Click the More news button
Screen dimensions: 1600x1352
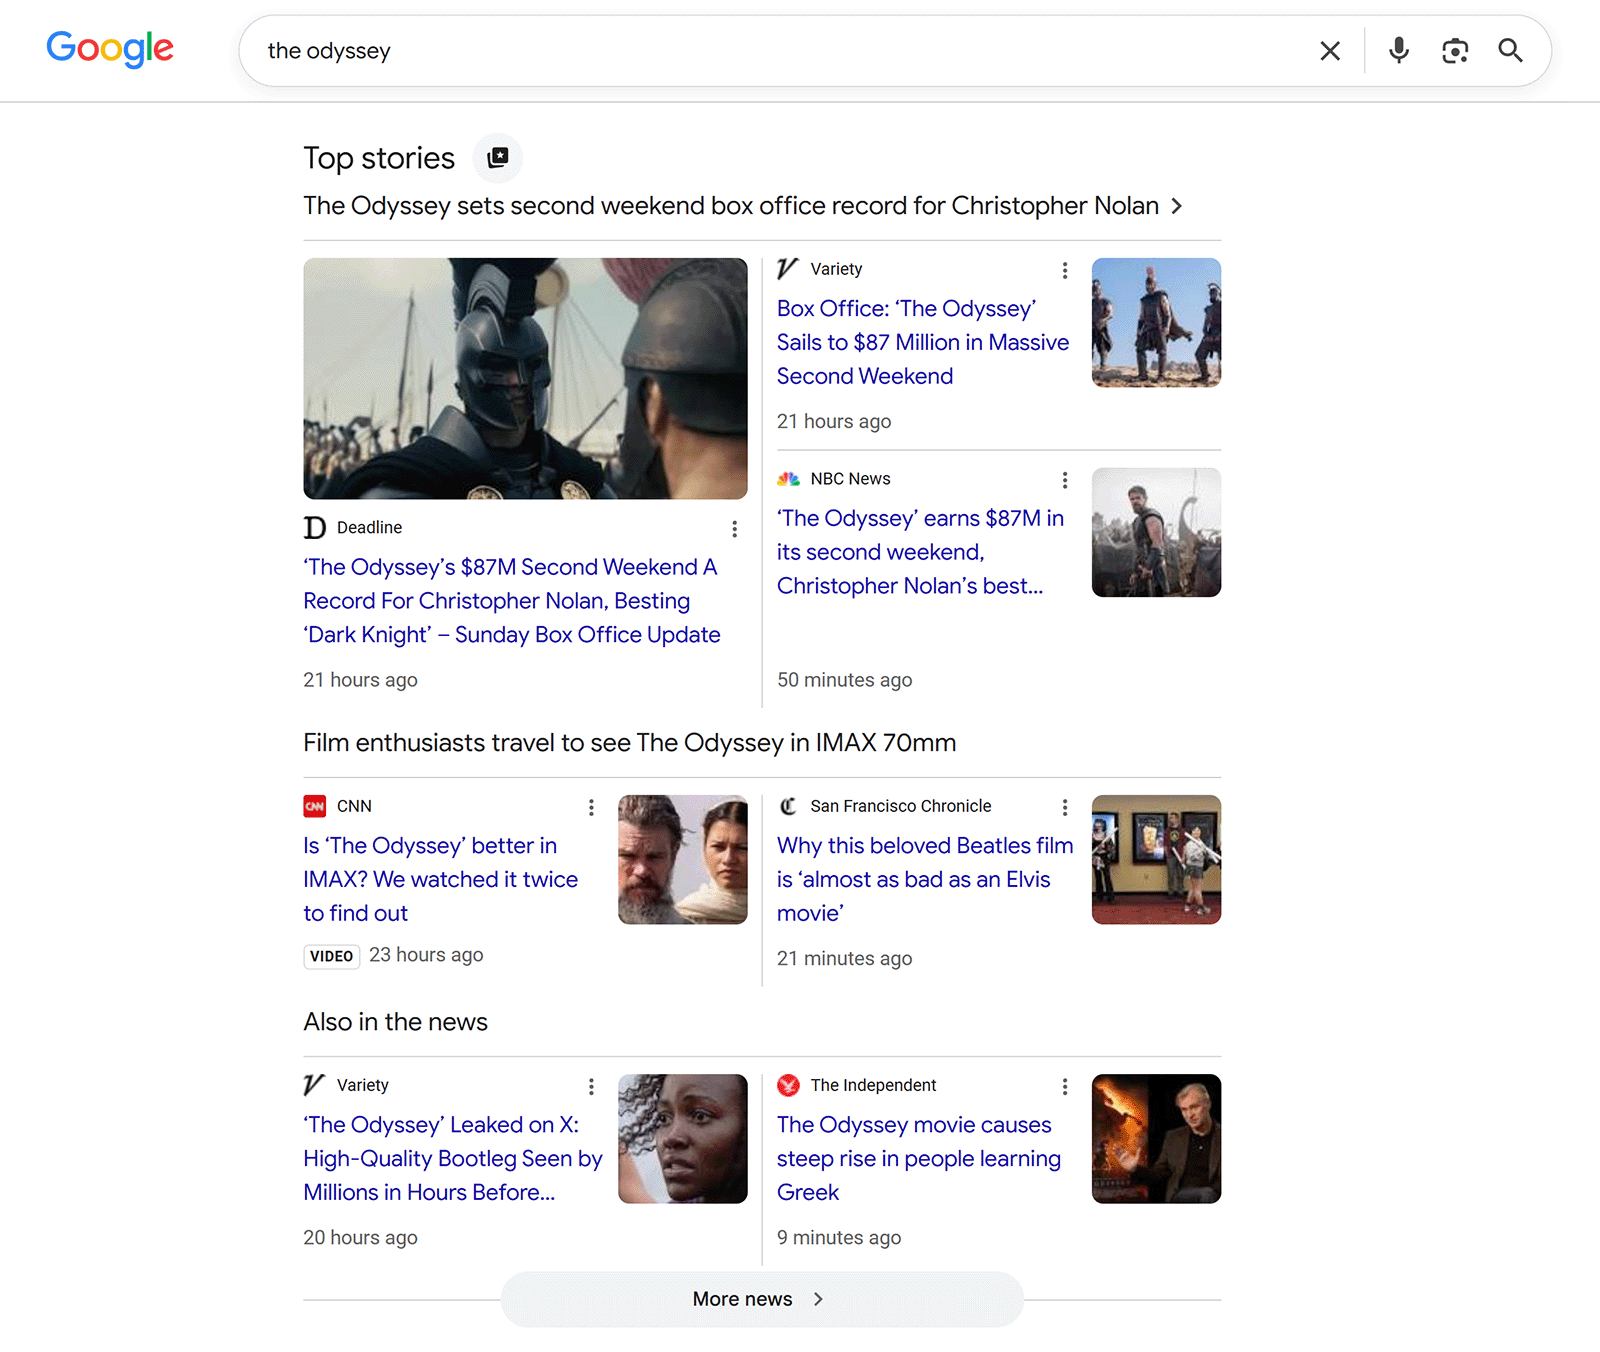(762, 1299)
